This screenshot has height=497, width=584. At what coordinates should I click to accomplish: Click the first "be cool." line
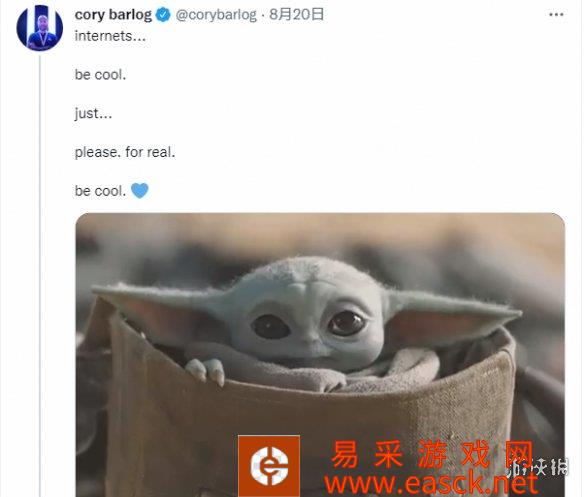100,75
